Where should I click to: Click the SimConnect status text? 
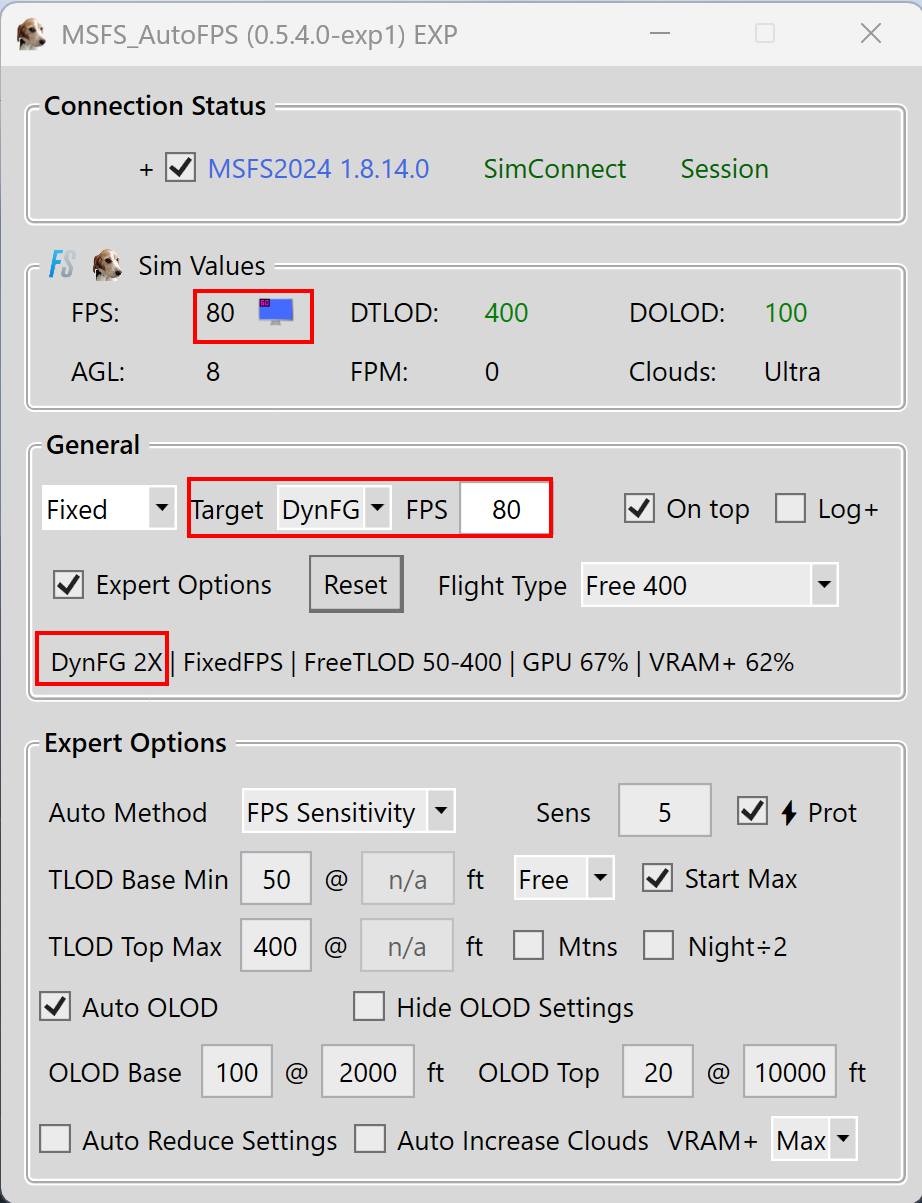click(x=555, y=169)
